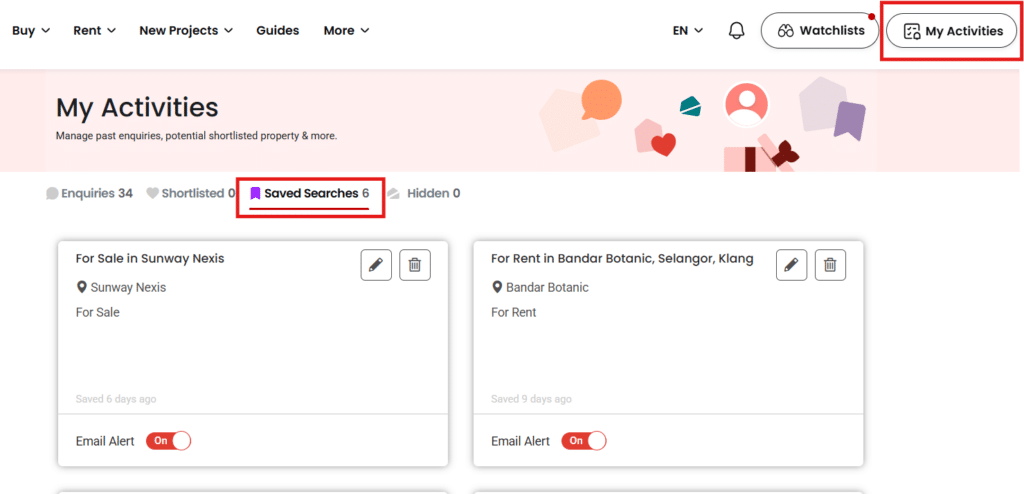Click the Manage past enquiries description text

coord(197,137)
